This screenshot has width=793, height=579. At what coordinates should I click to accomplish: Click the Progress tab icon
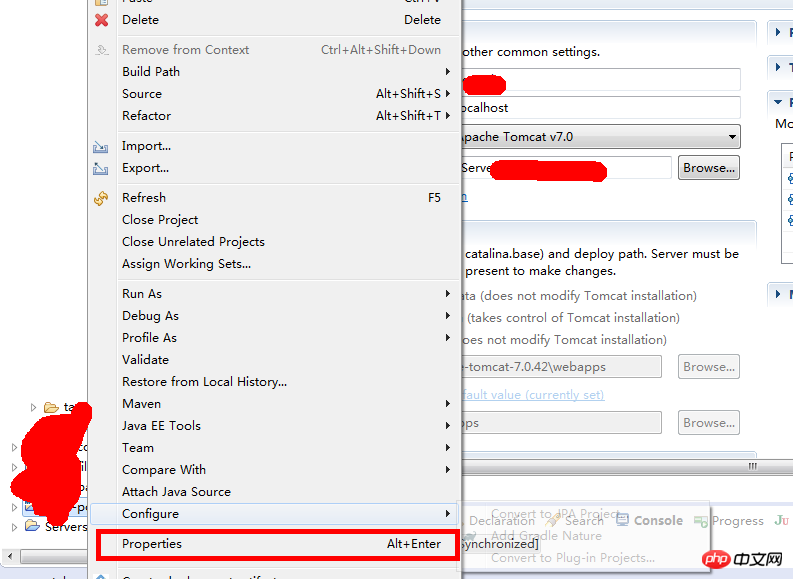coord(701,520)
